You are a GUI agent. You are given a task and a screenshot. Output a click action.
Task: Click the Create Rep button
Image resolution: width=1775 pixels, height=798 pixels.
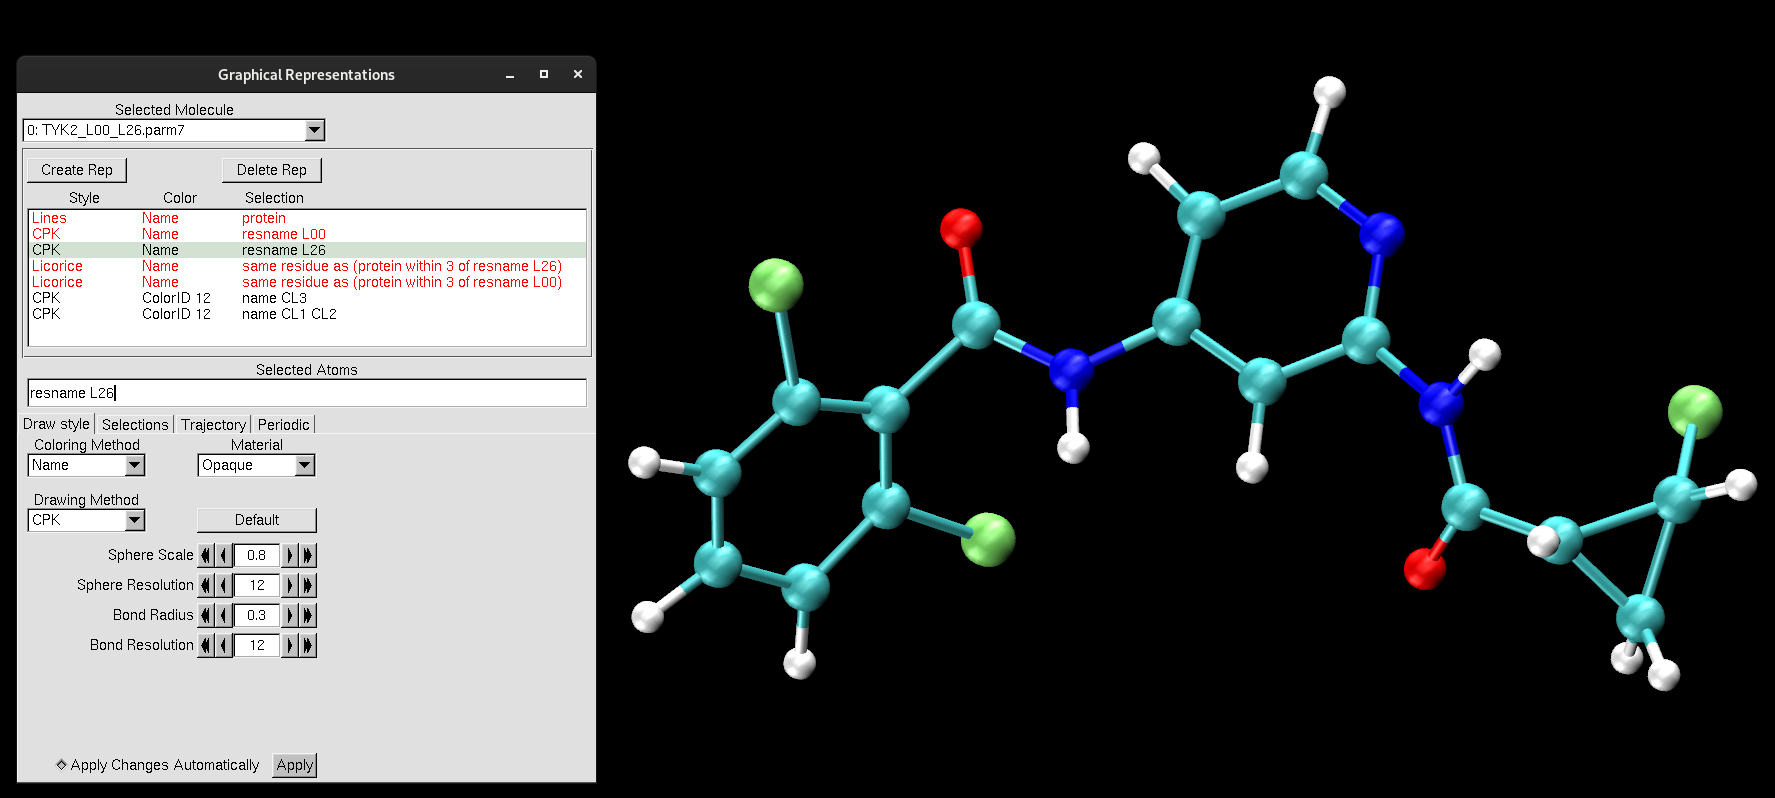click(77, 170)
